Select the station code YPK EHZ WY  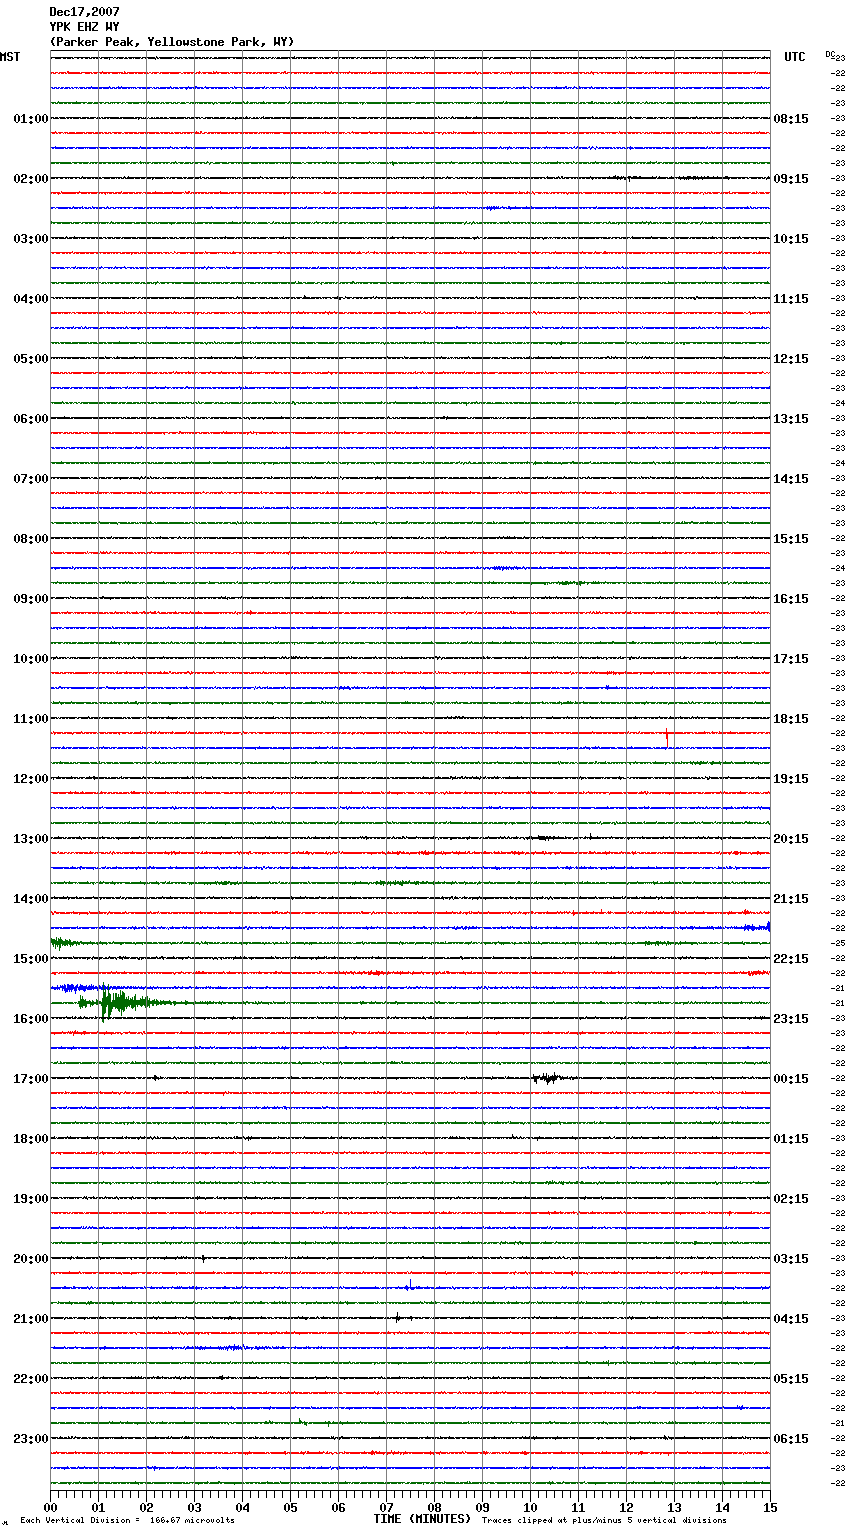(84, 27)
